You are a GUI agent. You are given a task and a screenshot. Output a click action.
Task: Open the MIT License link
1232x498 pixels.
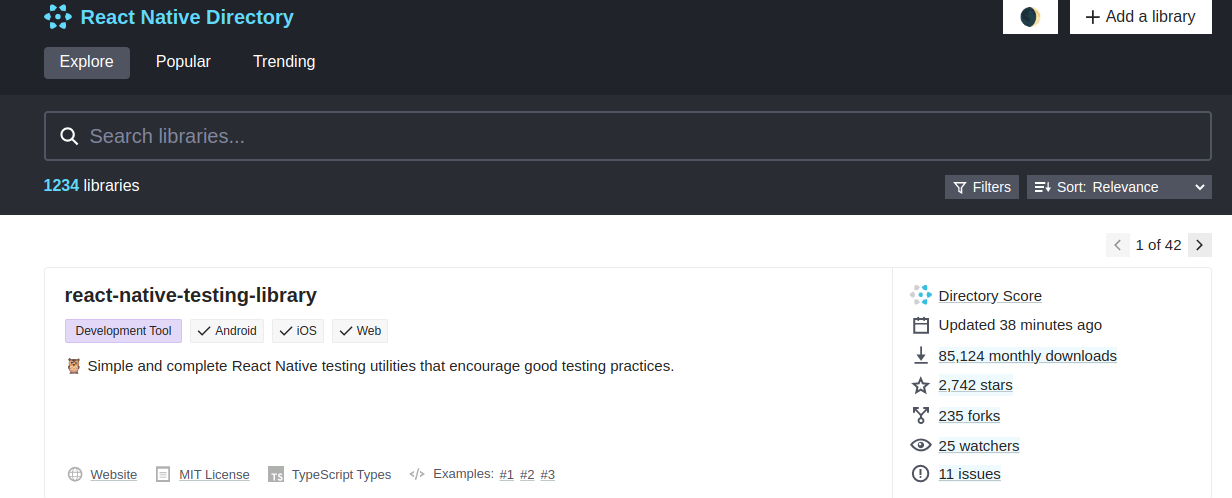214,475
